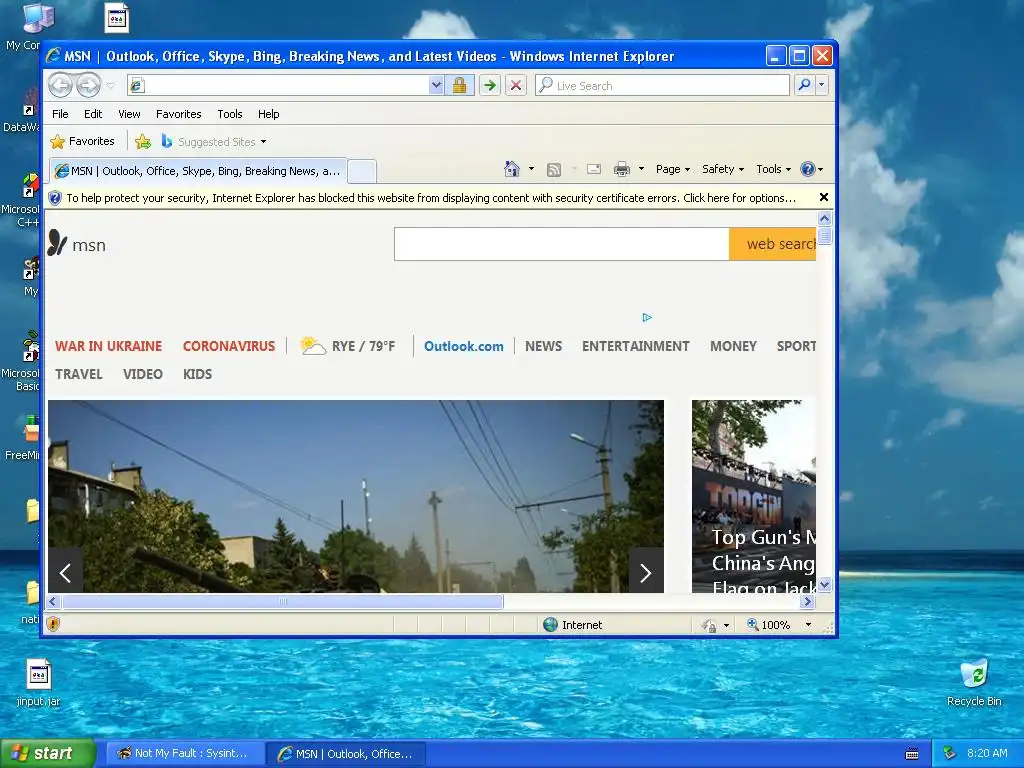
Task: Click the vertical scrollbar down arrow
Action: pos(824,584)
